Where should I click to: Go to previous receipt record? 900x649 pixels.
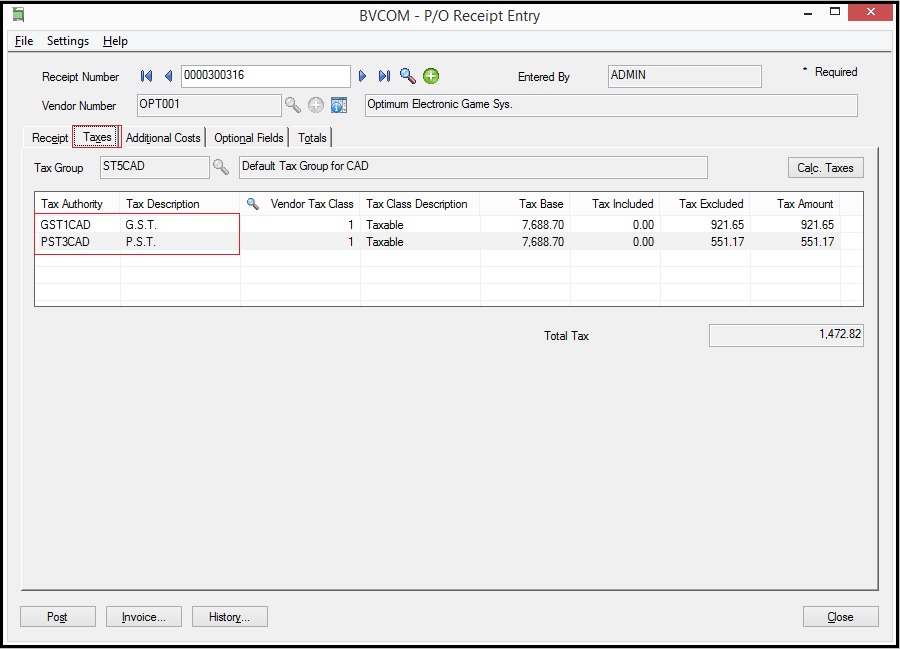point(168,76)
